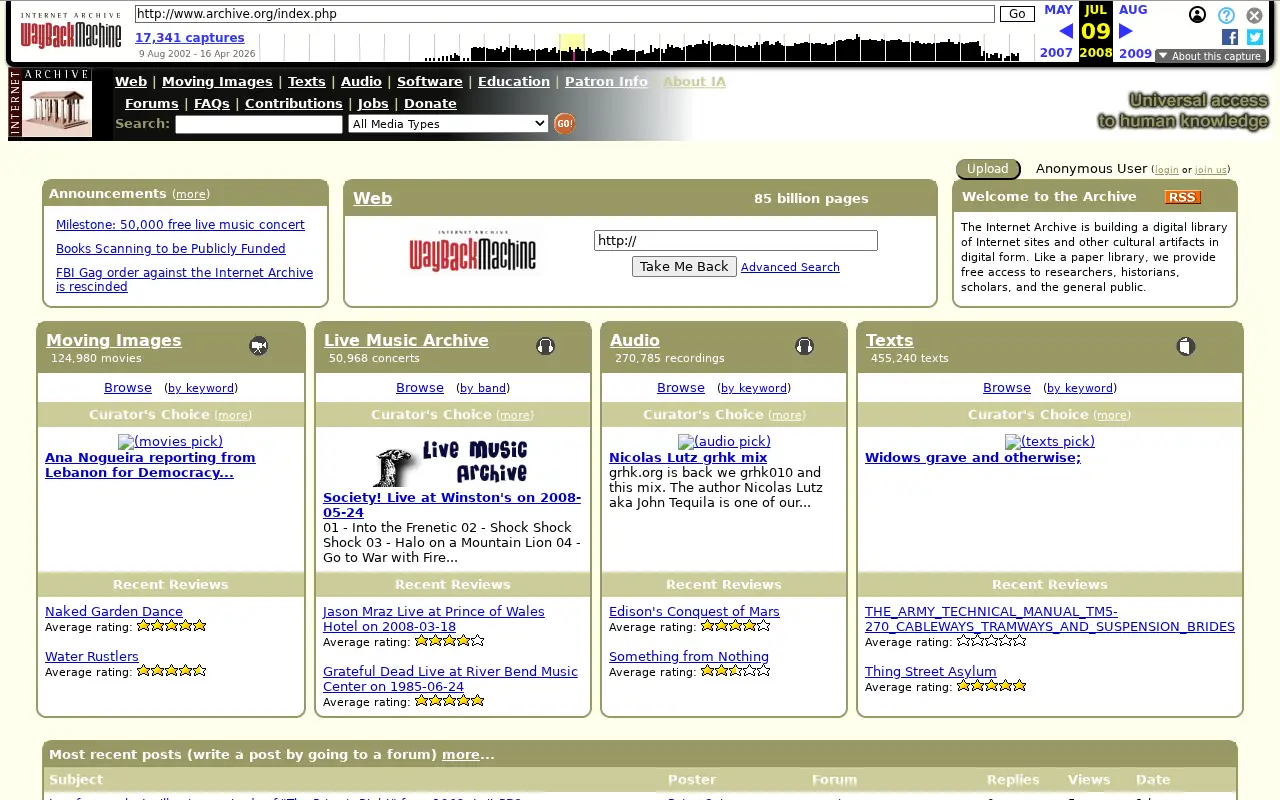Open the Wayback help question icon
The width and height of the screenshot is (1280, 800).
point(1226,15)
